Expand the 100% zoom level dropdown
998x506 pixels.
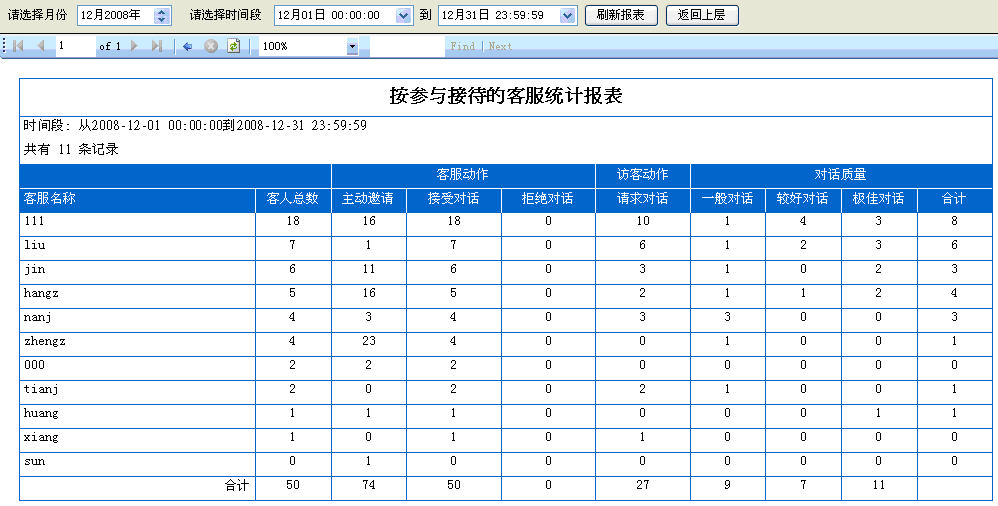pyautogui.click(x=352, y=46)
